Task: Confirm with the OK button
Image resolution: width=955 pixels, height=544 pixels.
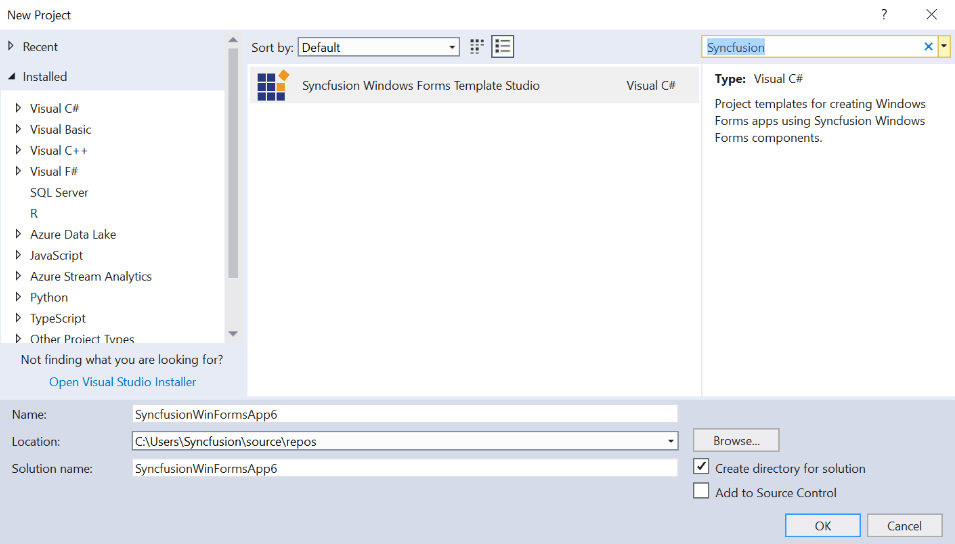Action: point(822,526)
